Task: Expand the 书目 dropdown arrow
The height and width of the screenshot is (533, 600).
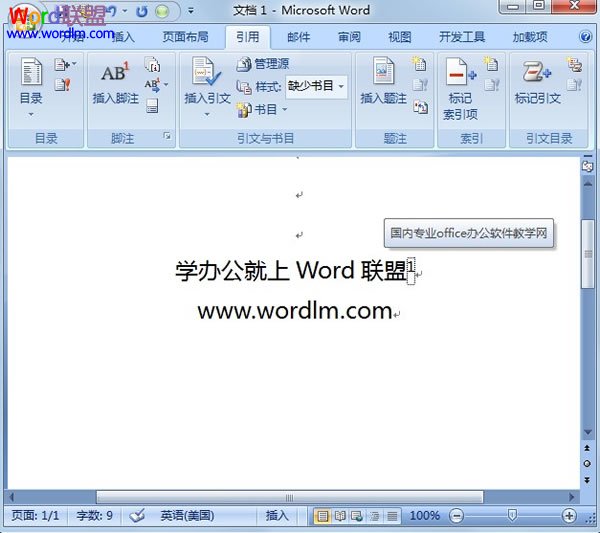Action: (285, 110)
